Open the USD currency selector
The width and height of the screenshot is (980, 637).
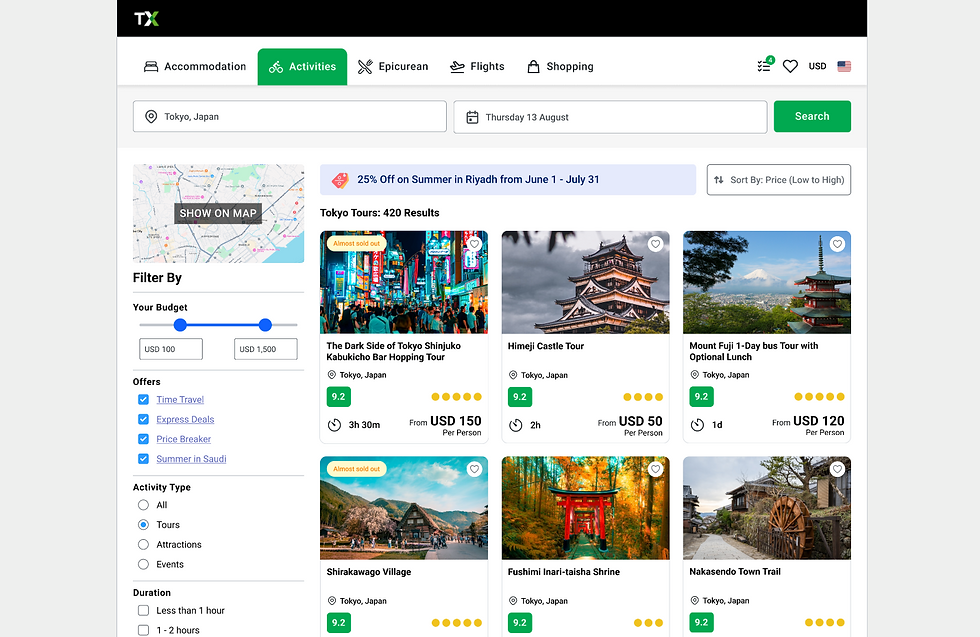click(818, 66)
